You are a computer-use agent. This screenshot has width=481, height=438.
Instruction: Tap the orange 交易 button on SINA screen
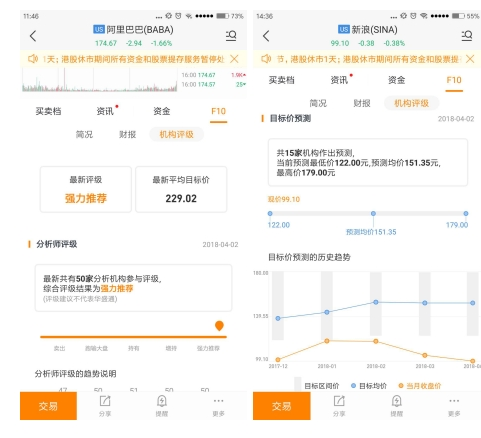282,406
